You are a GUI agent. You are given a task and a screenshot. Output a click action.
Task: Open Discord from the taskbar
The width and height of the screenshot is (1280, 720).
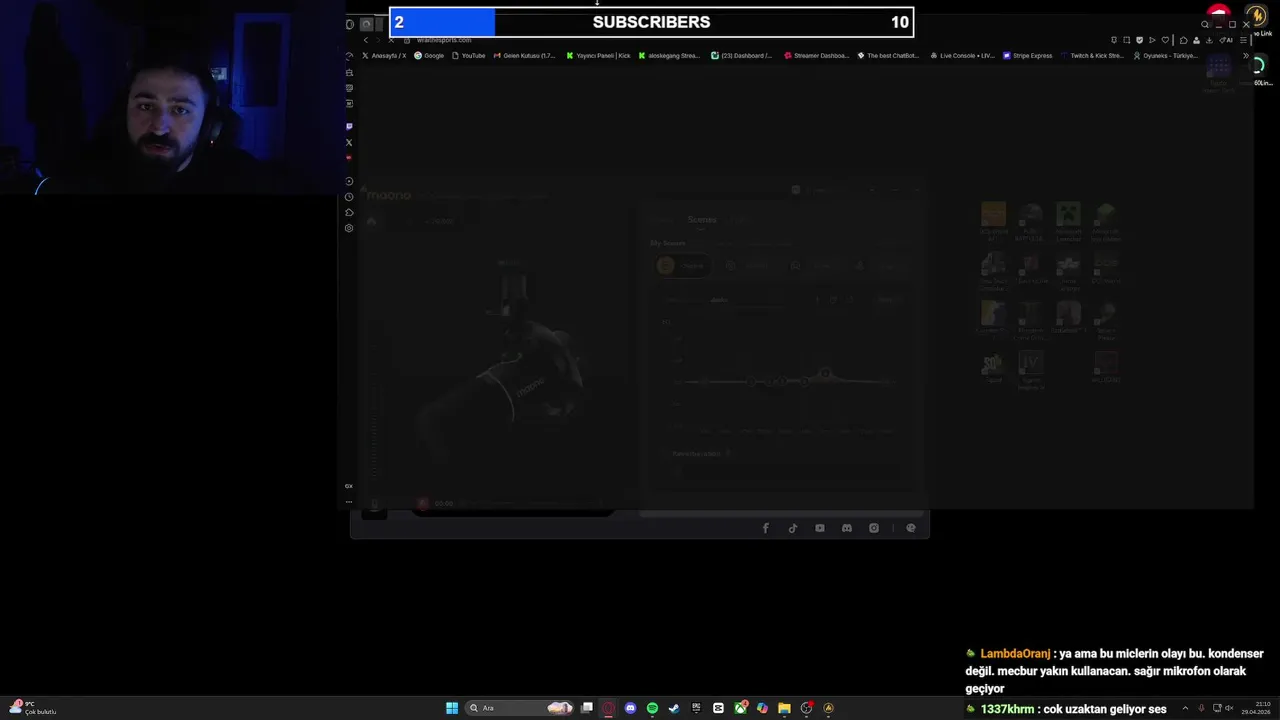tap(630, 708)
